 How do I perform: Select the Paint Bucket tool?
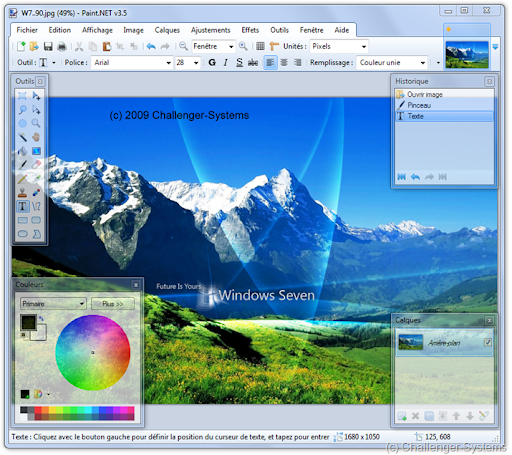tap(22, 151)
